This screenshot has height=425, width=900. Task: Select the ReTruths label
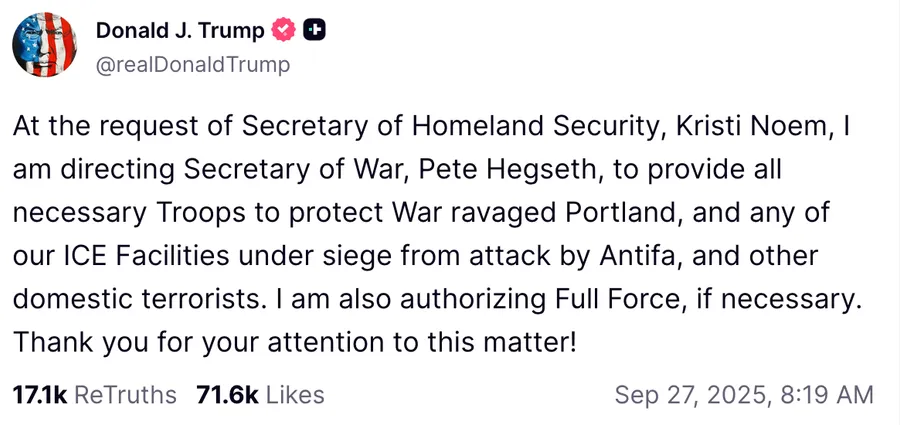125,395
